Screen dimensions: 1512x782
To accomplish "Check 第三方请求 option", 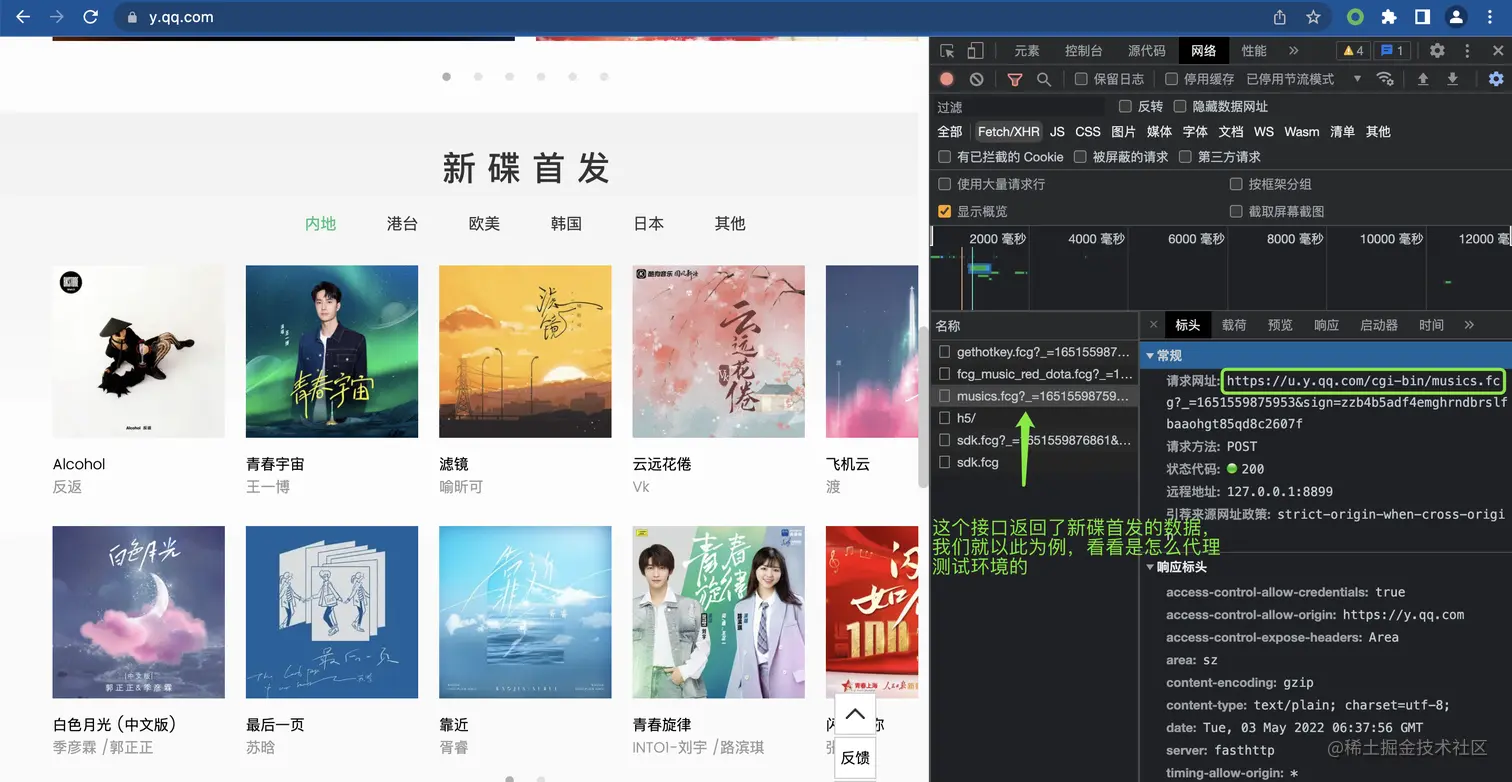I will pos(1185,157).
